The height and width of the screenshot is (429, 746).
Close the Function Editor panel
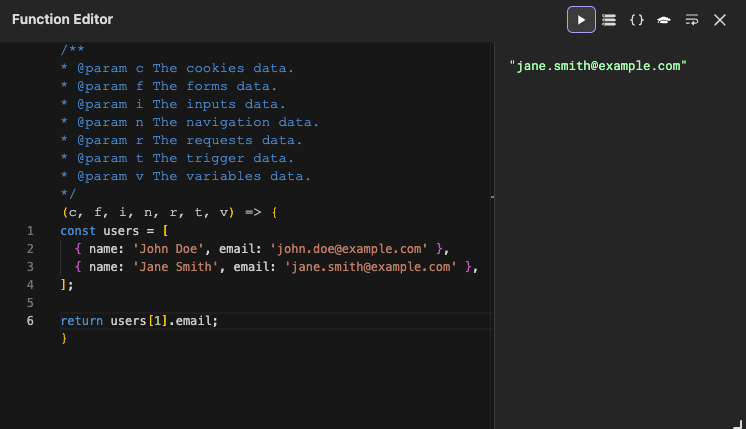tap(720, 20)
